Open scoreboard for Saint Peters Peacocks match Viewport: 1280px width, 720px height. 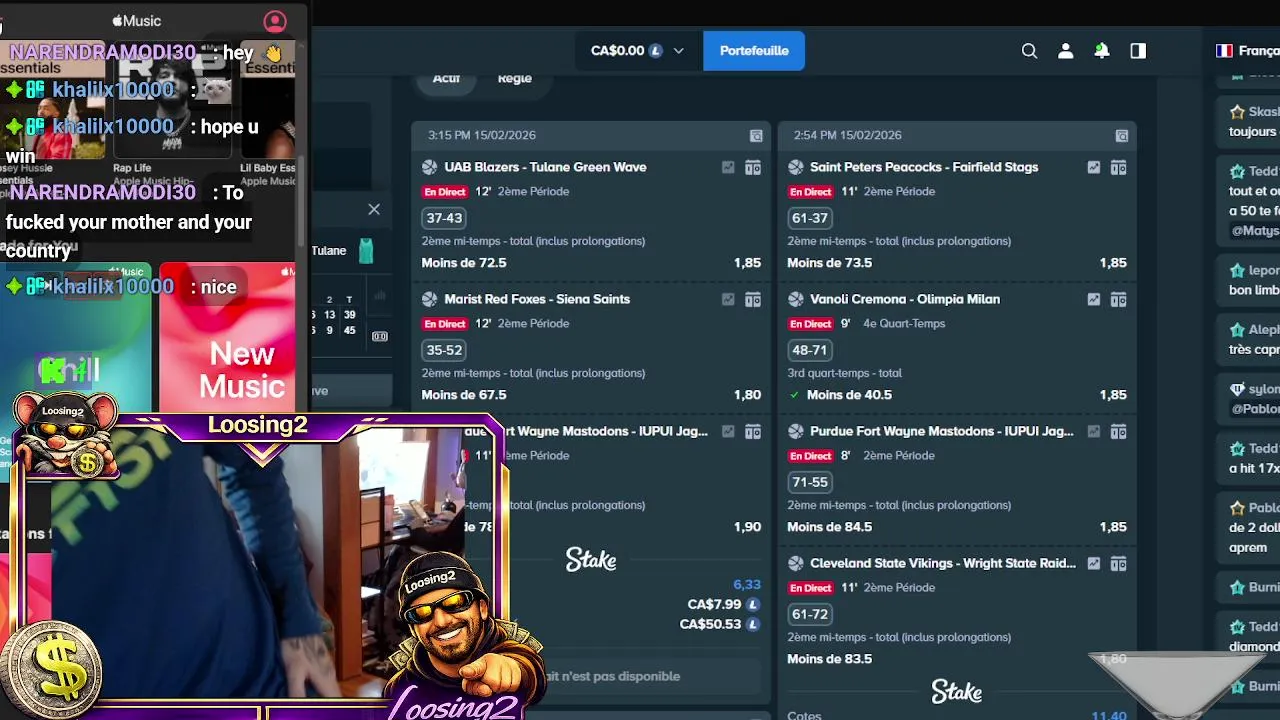(x=1118, y=167)
